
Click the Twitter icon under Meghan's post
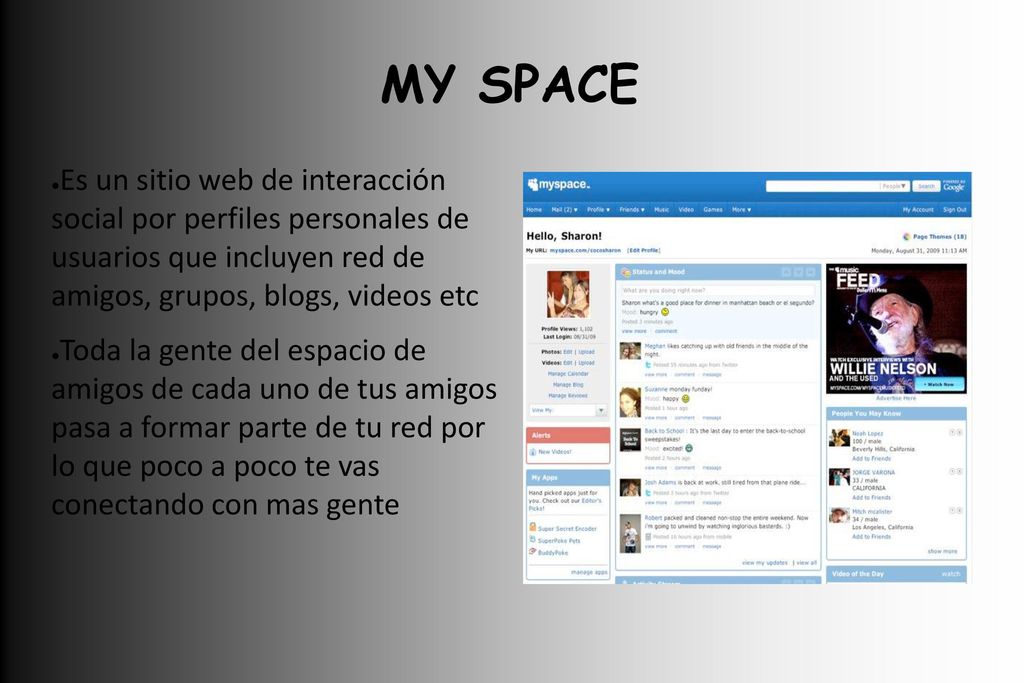coord(648,365)
